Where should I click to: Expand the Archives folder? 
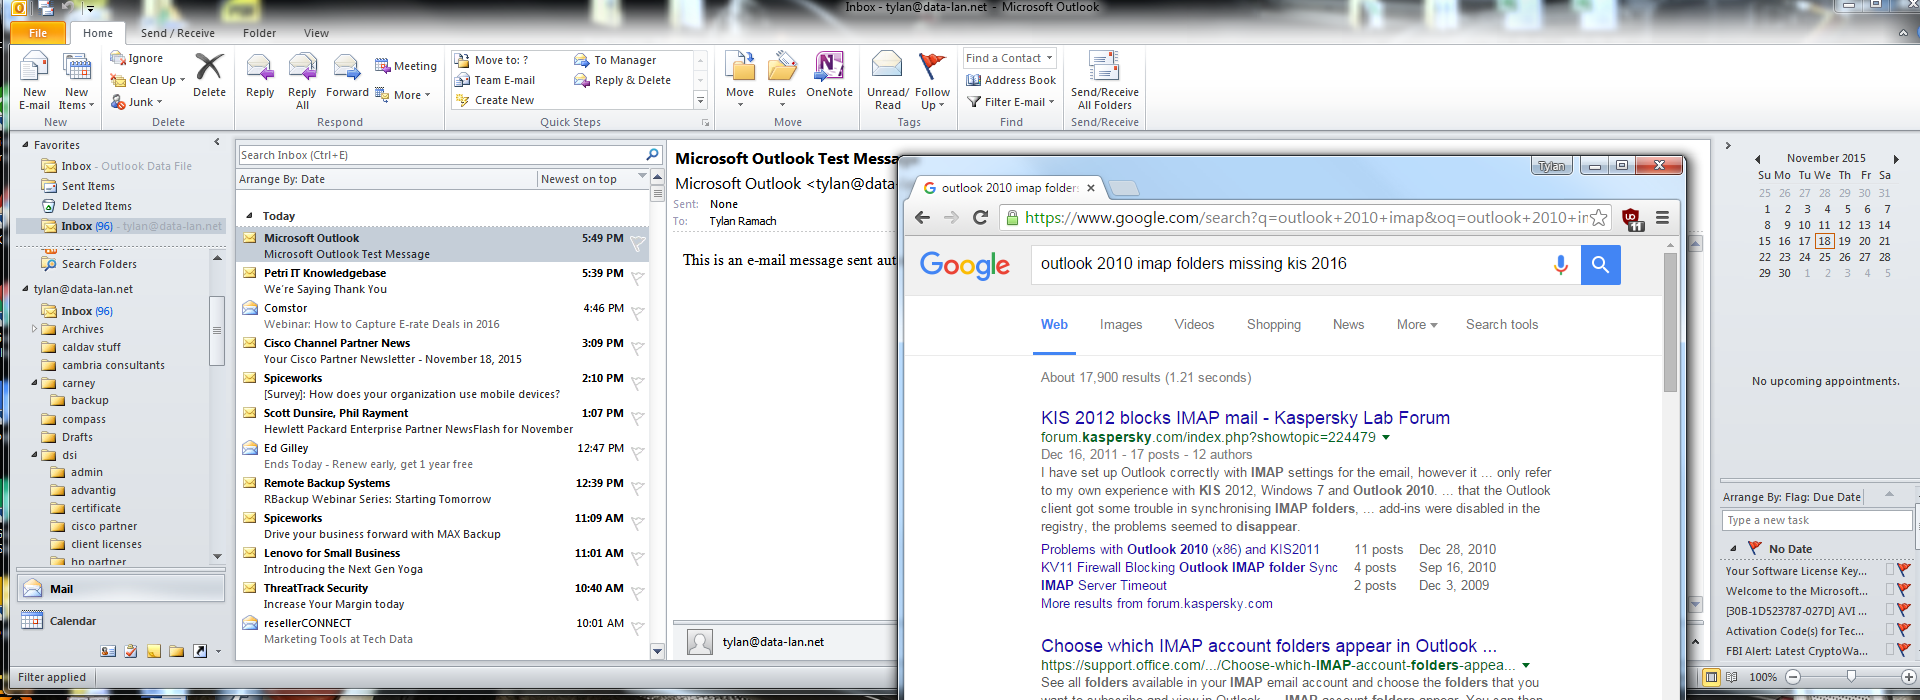35,329
